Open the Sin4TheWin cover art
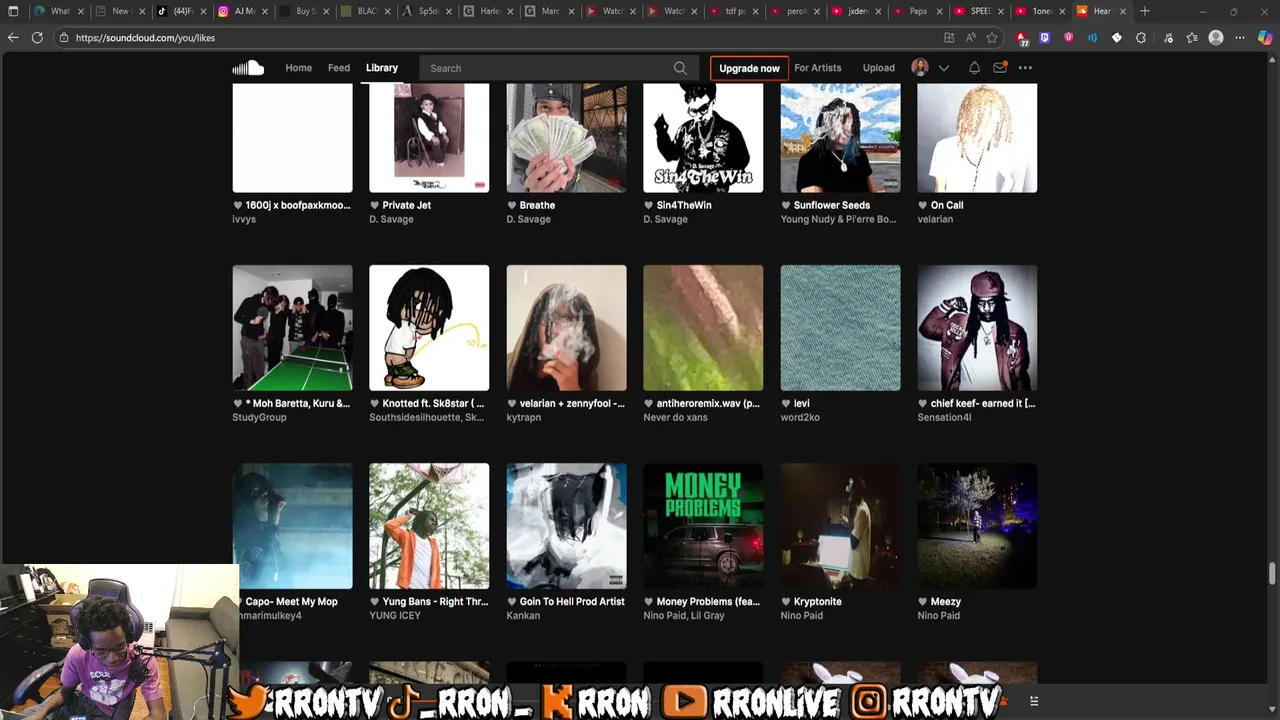This screenshot has height=720, width=1280. point(703,138)
